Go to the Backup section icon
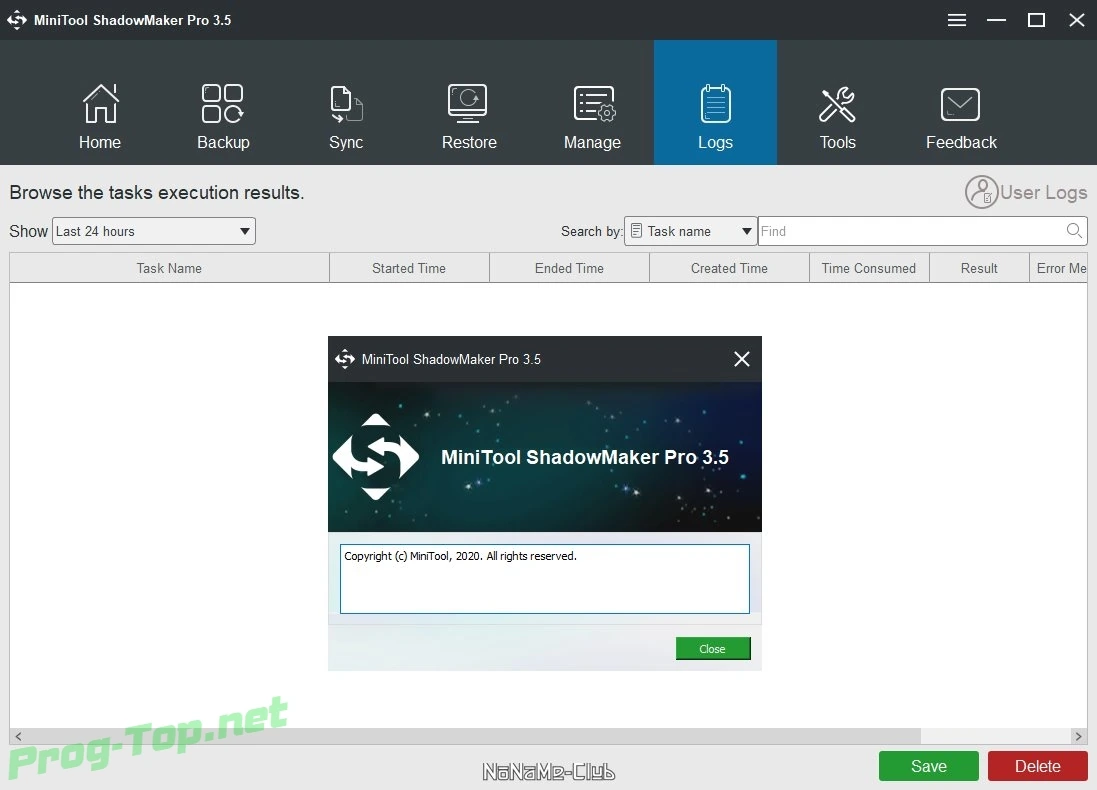The height and width of the screenshot is (790, 1097). [x=222, y=104]
